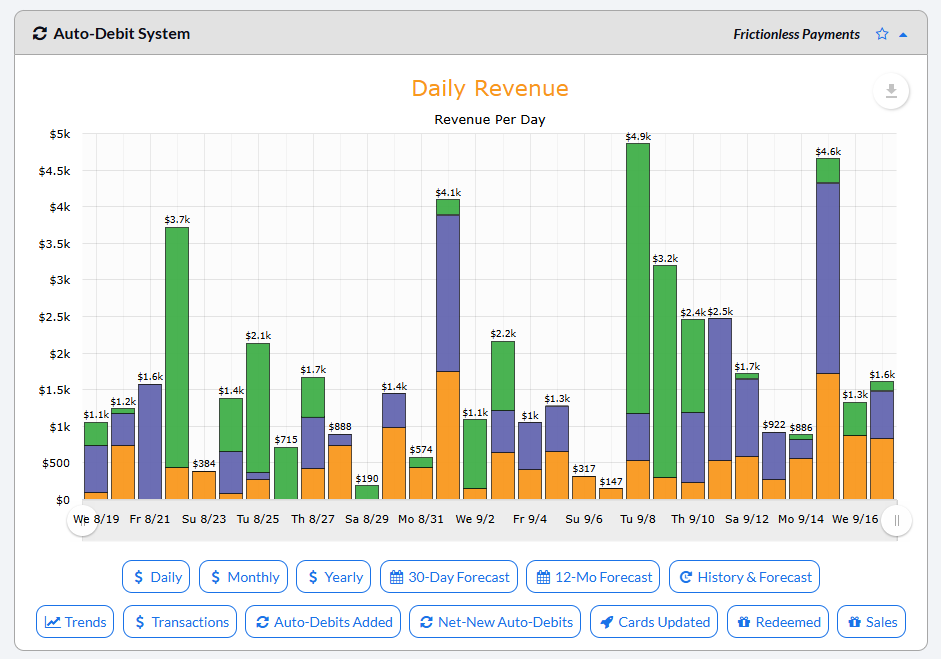Image resolution: width=941 pixels, height=659 pixels.
Task: Open the Trends chart
Action: click(x=75, y=622)
